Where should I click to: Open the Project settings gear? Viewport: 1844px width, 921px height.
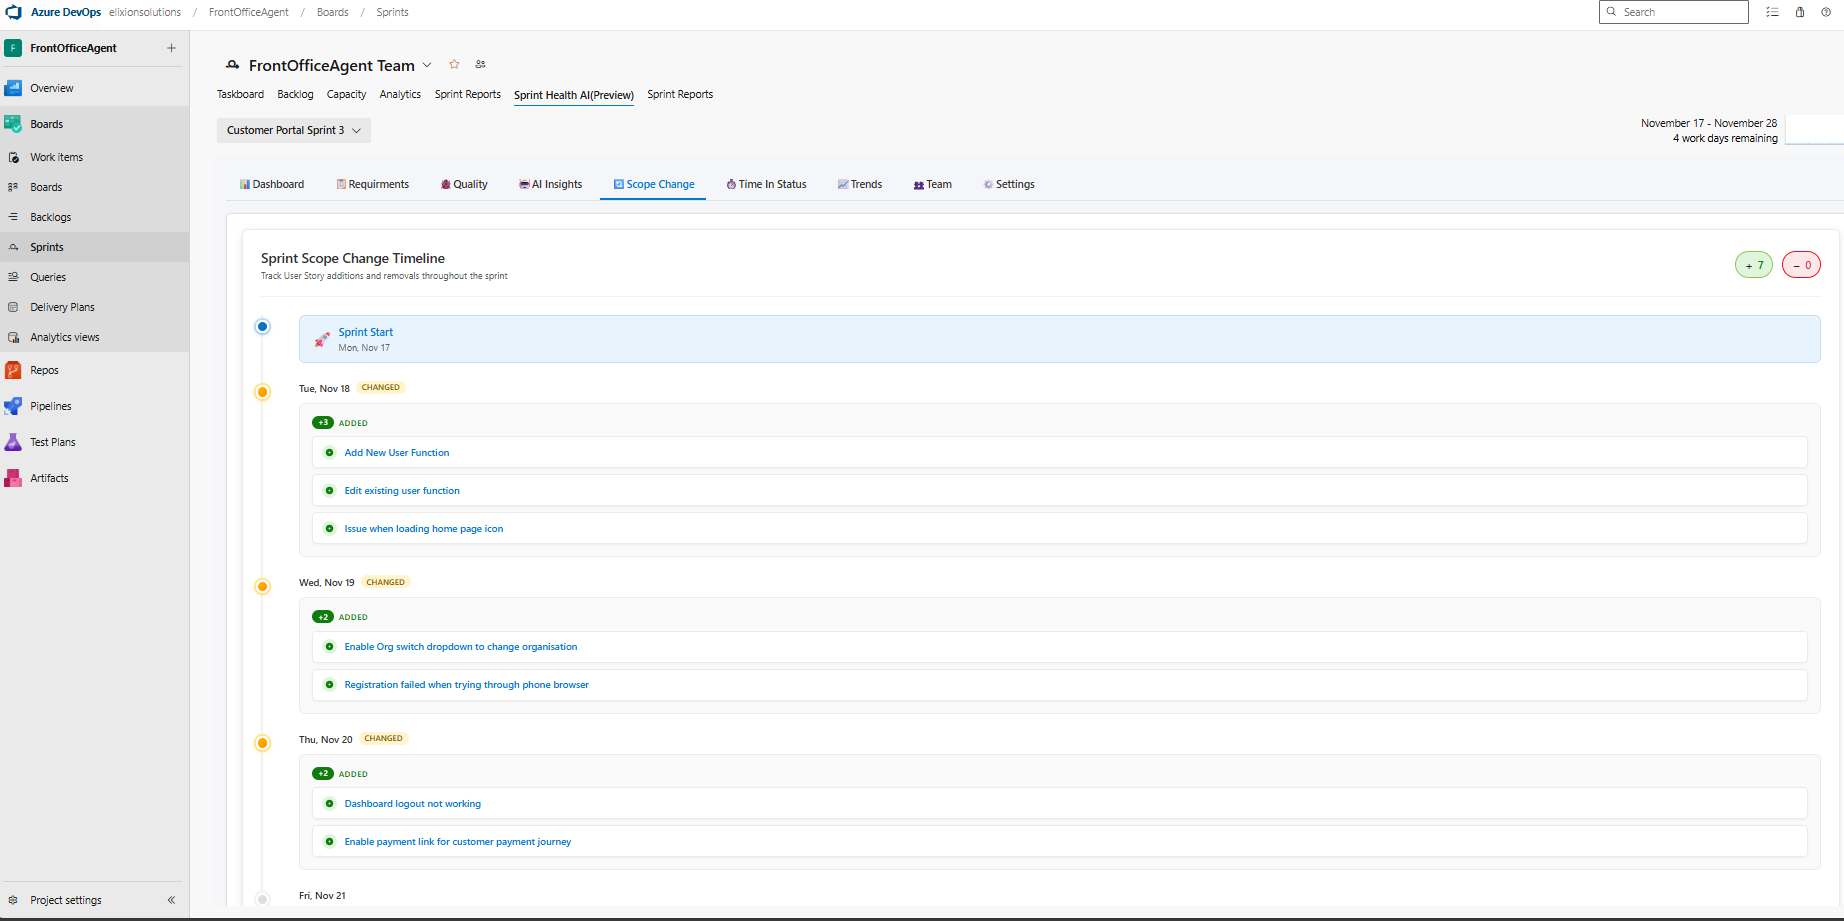13,900
